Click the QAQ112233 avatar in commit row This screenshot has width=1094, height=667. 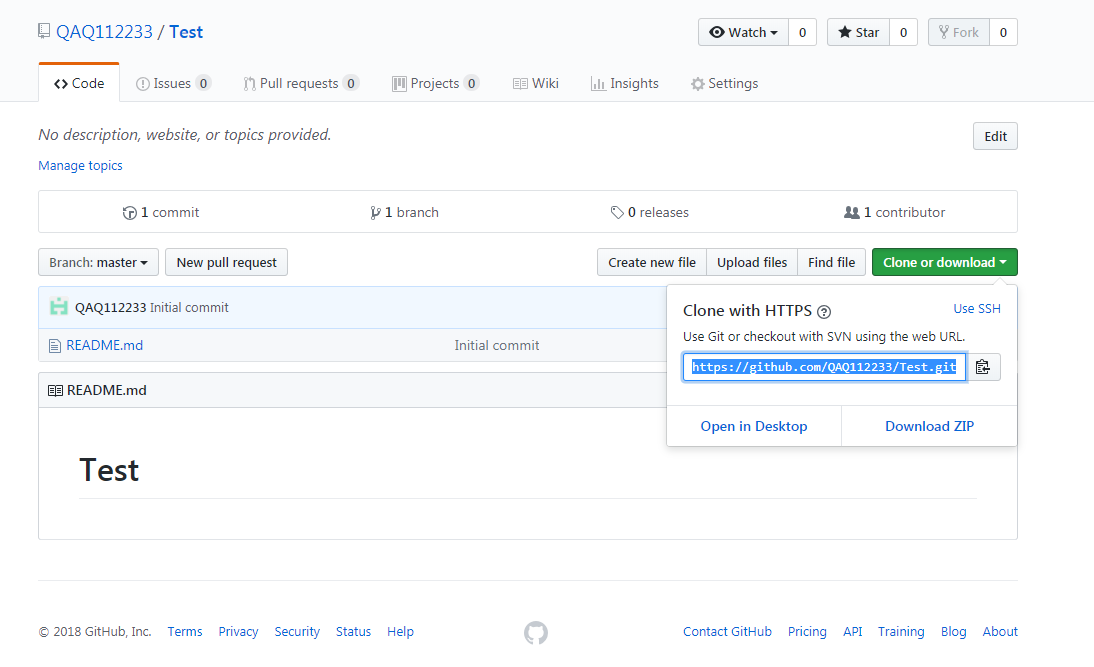[x=59, y=307]
